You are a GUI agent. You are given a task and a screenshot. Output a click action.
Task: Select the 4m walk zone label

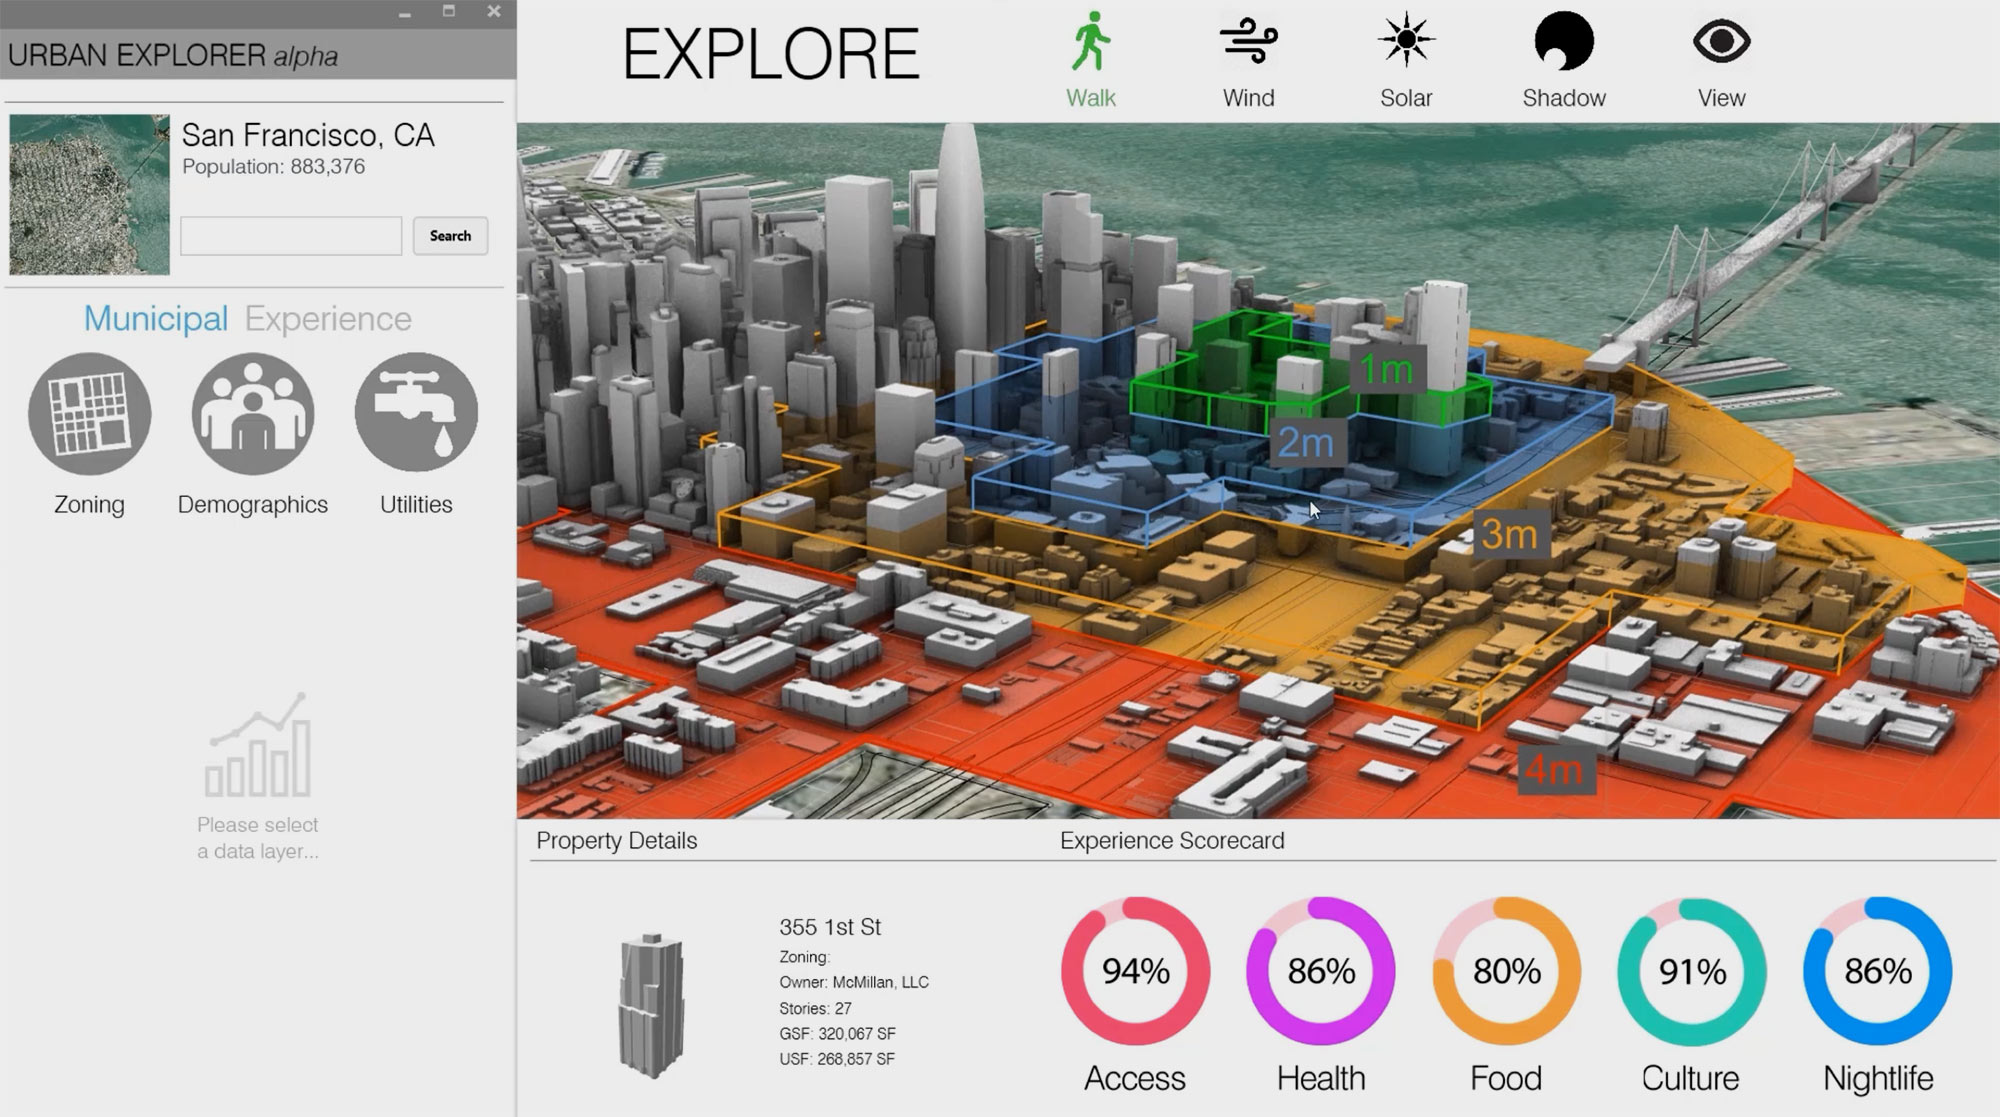1555,770
